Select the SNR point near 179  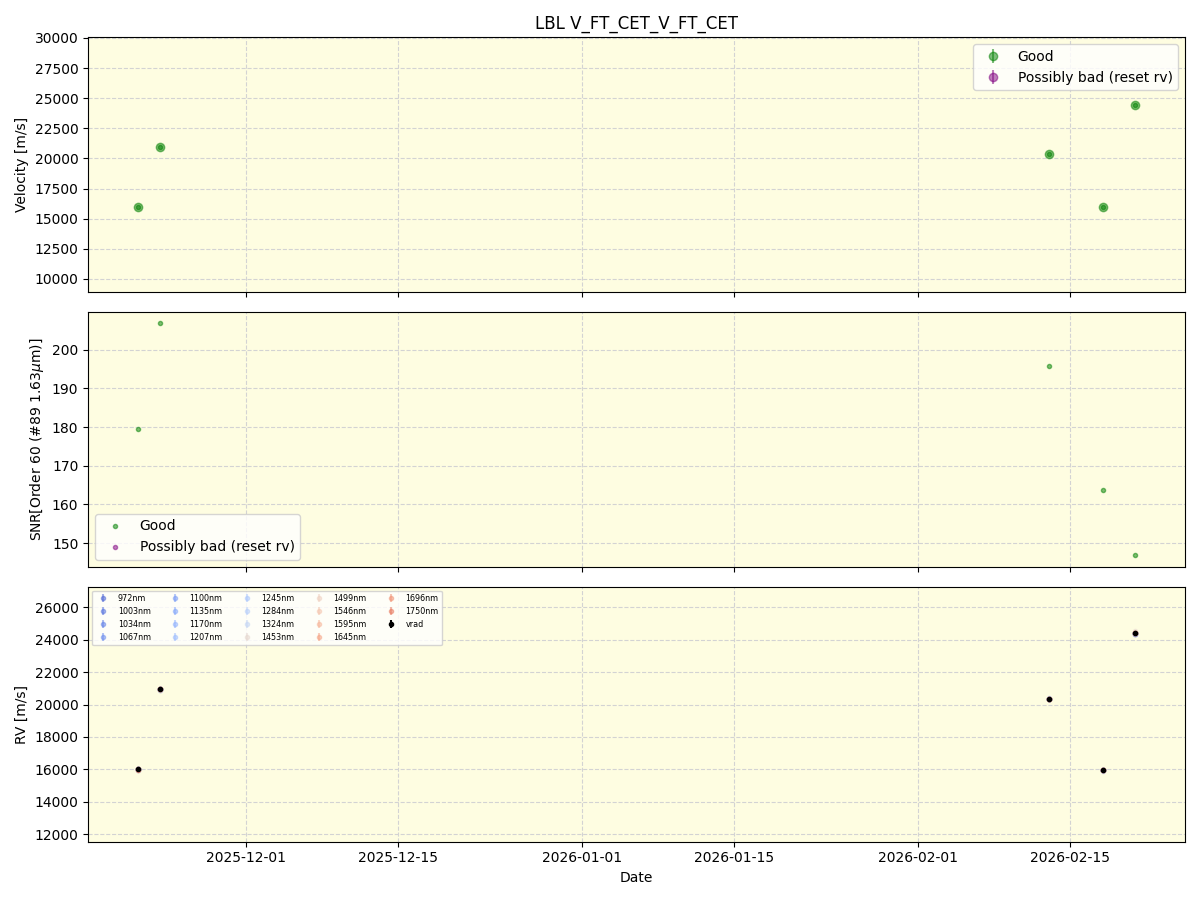click(x=138, y=429)
